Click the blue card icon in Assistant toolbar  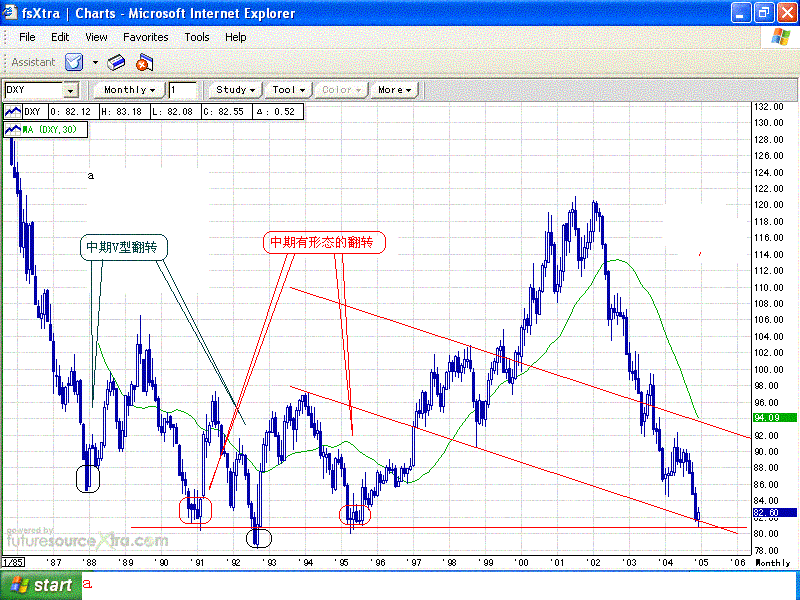pyautogui.click(x=116, y=62)
